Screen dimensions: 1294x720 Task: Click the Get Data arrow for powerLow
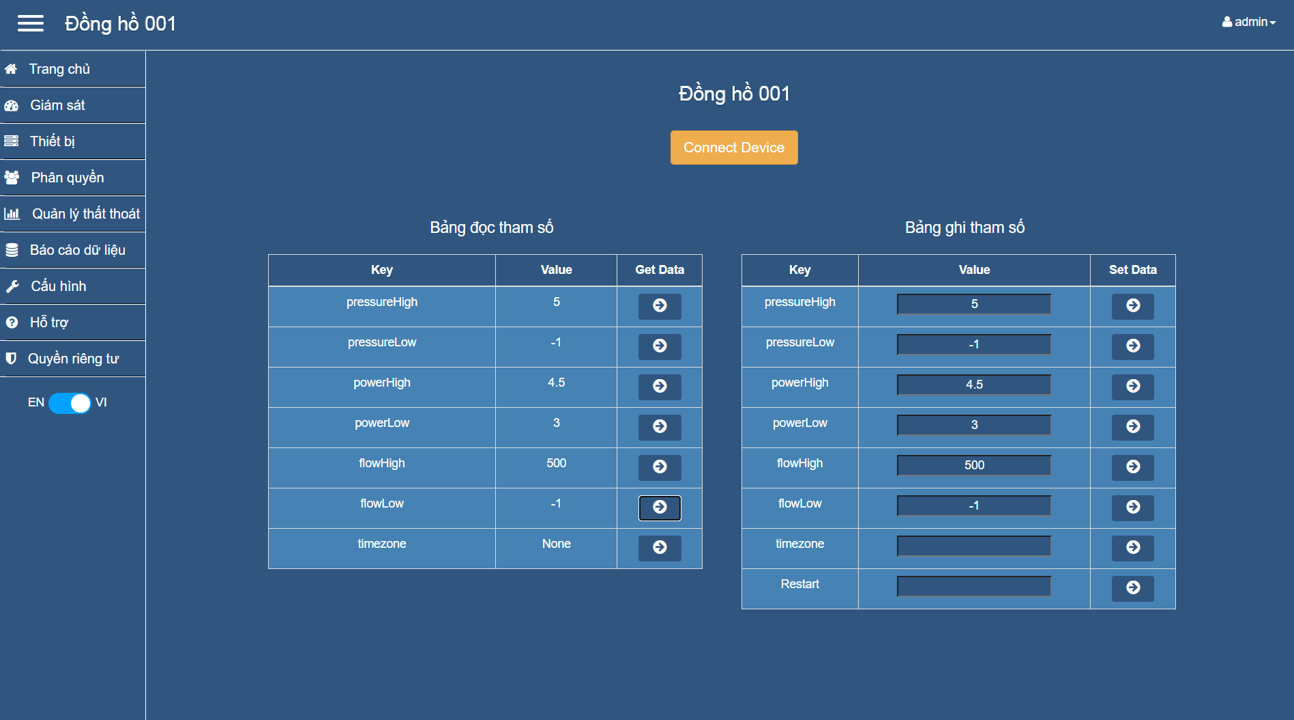click(659, 427)
